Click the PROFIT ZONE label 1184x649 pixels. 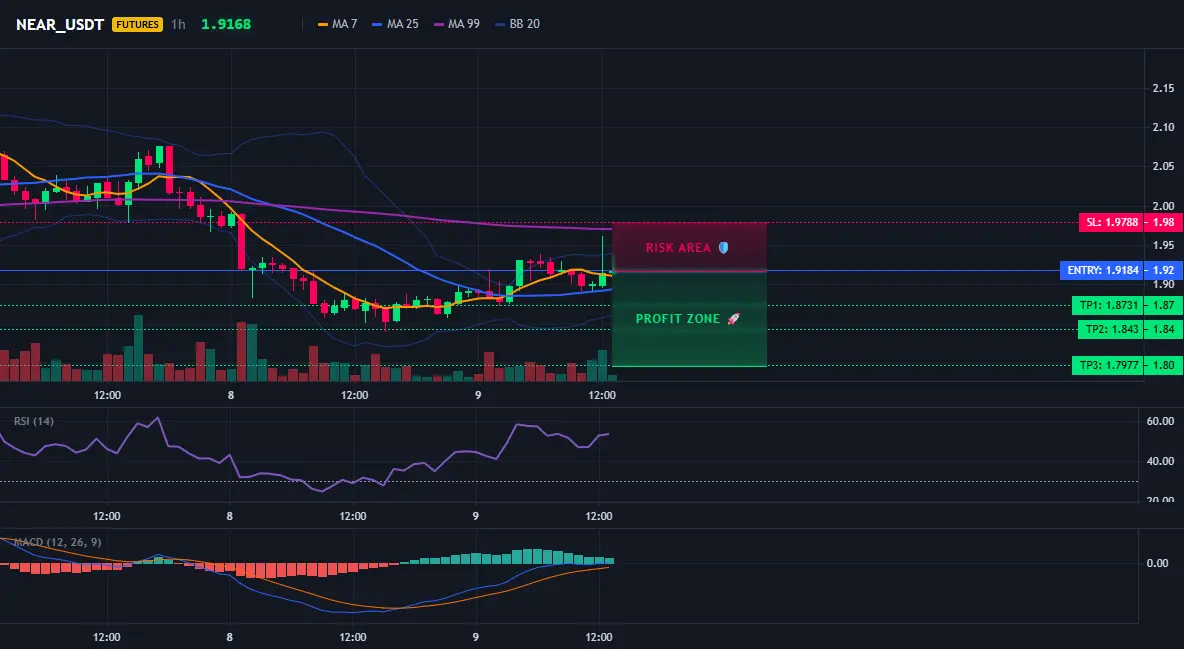[x=677, y=319]
